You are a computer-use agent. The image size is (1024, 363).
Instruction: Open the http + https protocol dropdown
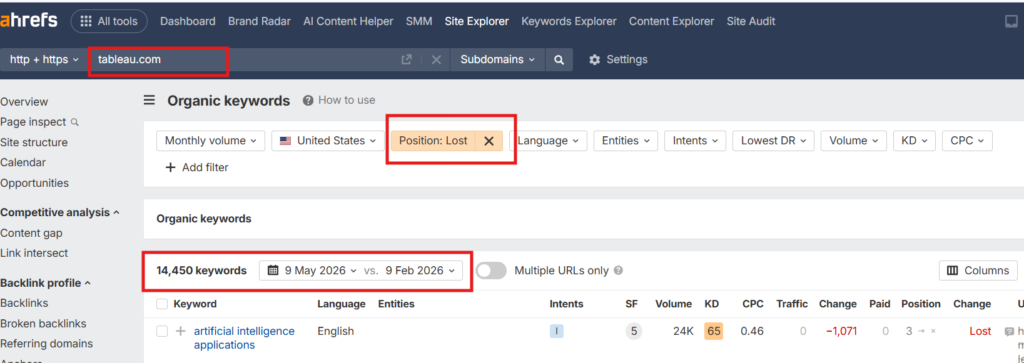(x=44, y=59)
